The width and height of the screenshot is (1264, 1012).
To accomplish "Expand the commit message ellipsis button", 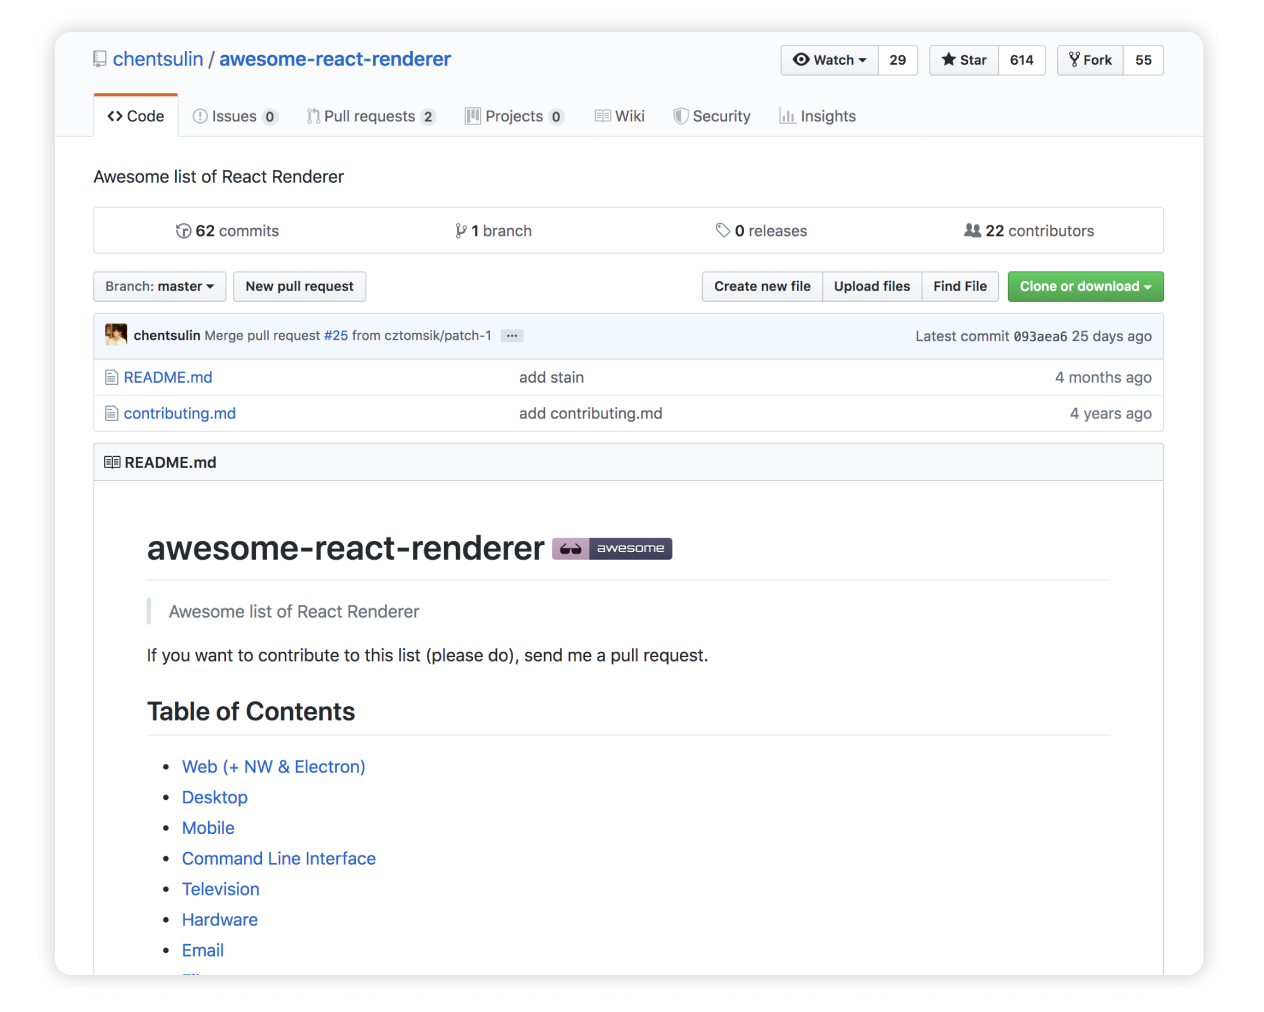I will [x=512, y=336].
